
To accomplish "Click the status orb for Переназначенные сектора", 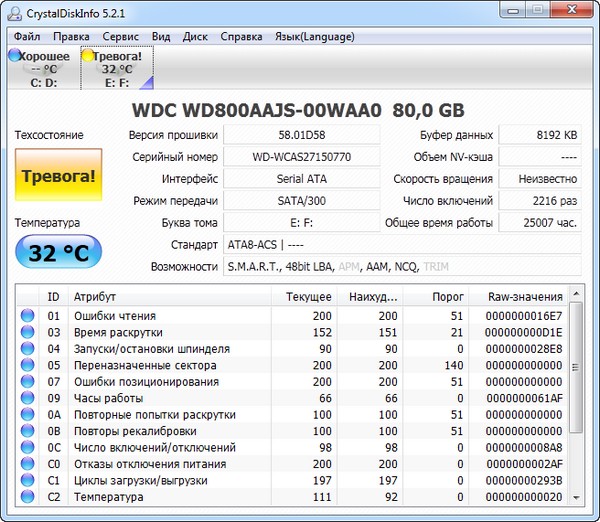I will point(27,365).
